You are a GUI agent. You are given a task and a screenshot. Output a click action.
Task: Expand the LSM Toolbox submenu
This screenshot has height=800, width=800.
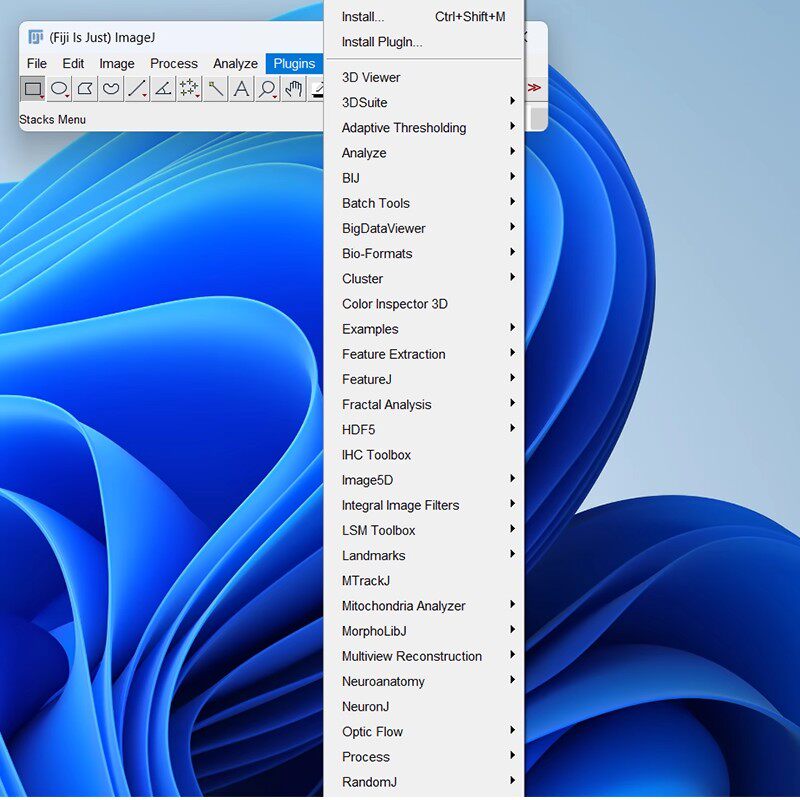423,531
